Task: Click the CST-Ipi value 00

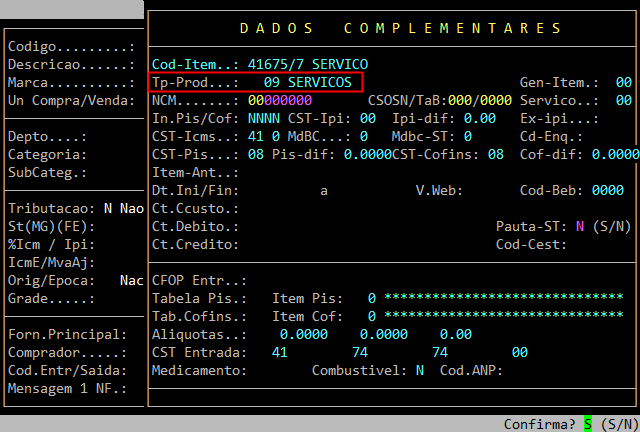Action: [368, 118]
